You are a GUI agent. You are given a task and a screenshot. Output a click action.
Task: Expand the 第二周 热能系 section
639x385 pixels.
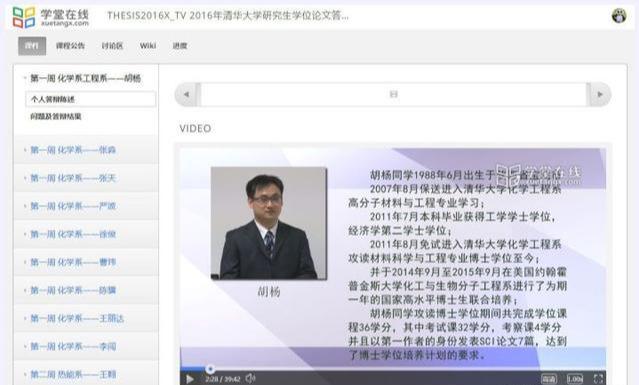click(x=86, y=374)
